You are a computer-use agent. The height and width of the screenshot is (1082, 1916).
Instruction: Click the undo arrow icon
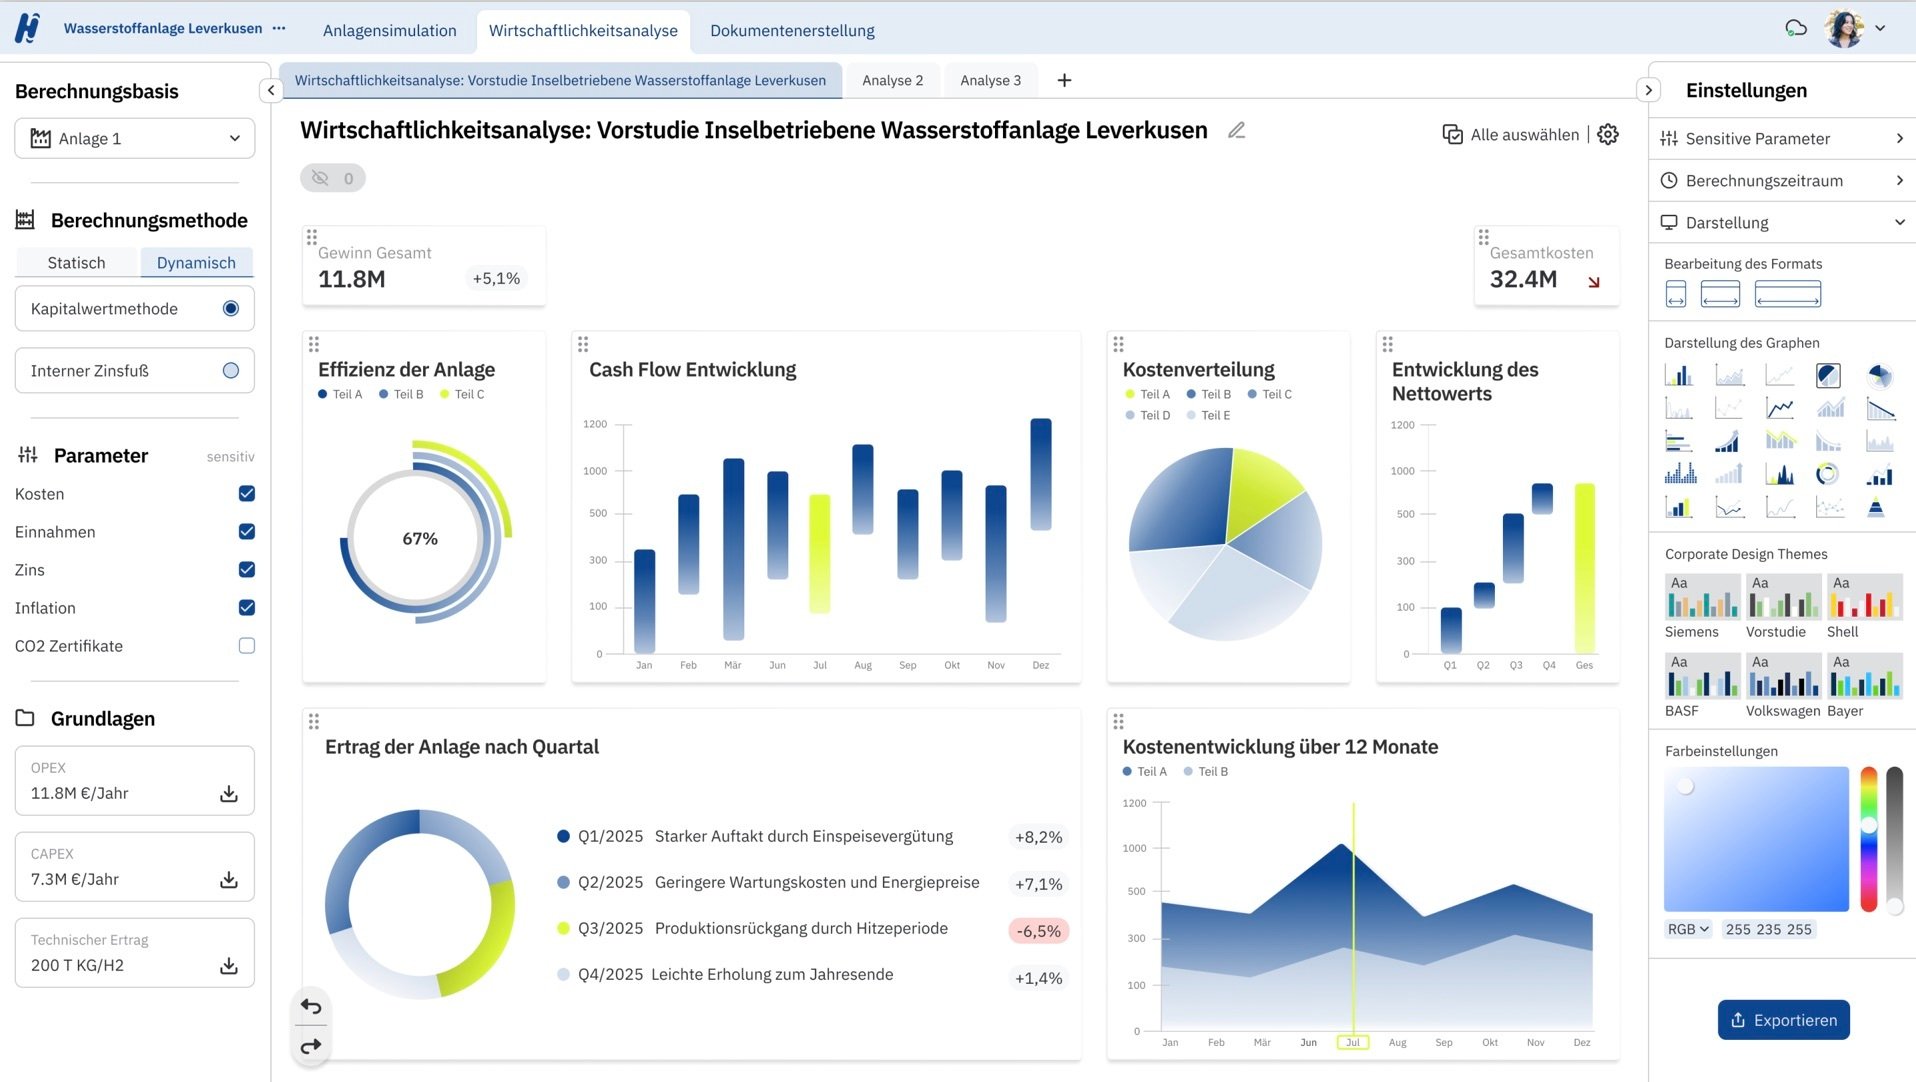click(311, 1007)
